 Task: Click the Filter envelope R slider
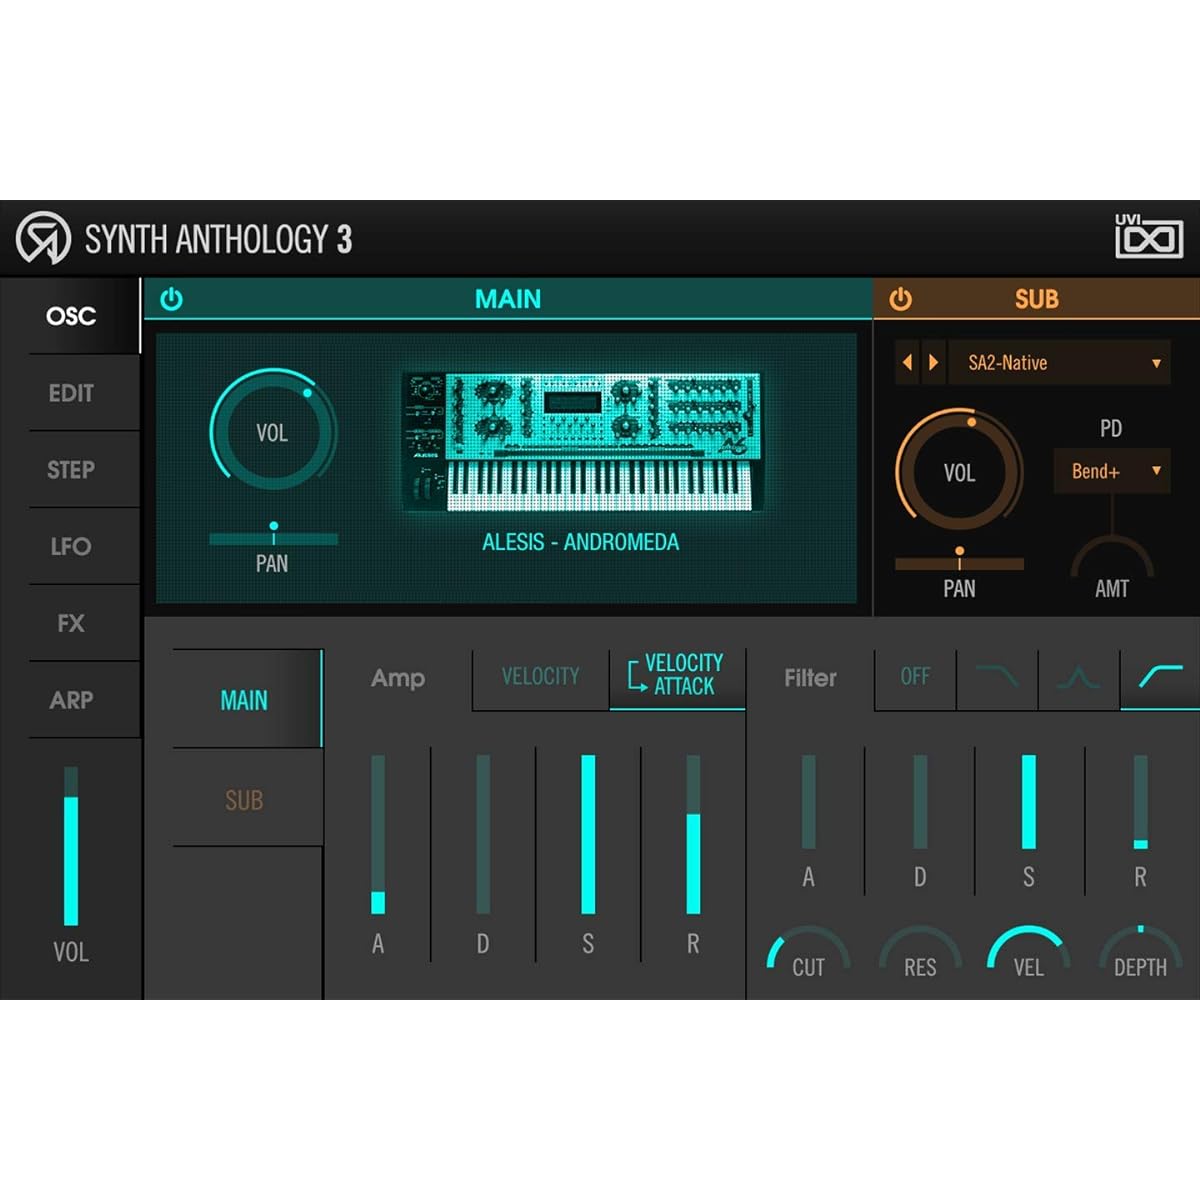point(1141,802)
